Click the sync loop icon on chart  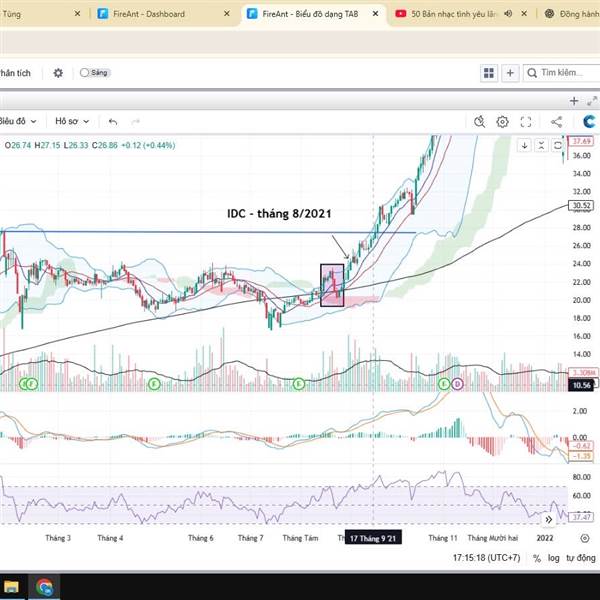pos(558,145)
